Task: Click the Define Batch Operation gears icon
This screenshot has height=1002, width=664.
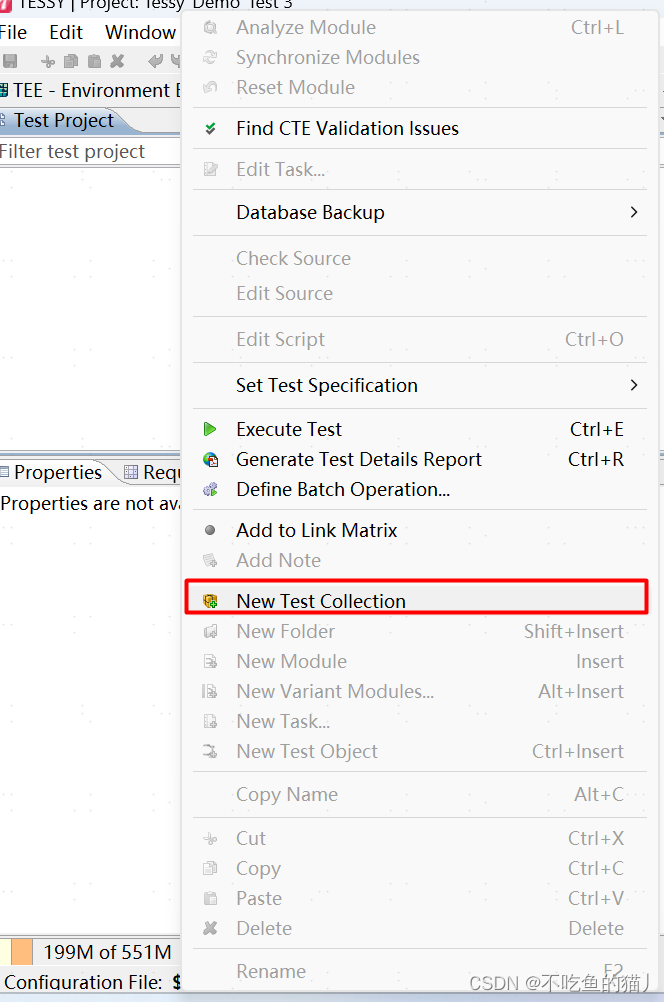Action: [x=210, y=489]
